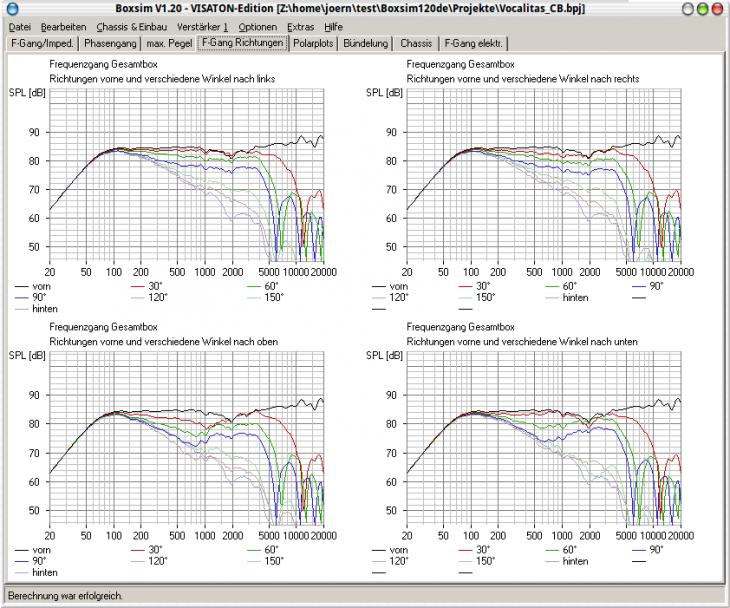Open the Optionen menu

pyautogui.click(x=257, y=27)
